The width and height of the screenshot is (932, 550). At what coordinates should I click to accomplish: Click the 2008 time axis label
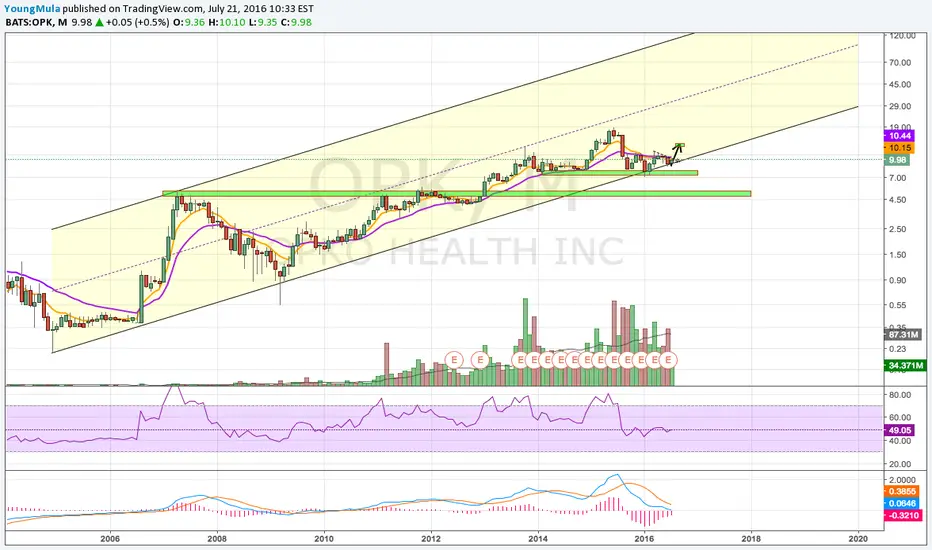pos(217,539)
